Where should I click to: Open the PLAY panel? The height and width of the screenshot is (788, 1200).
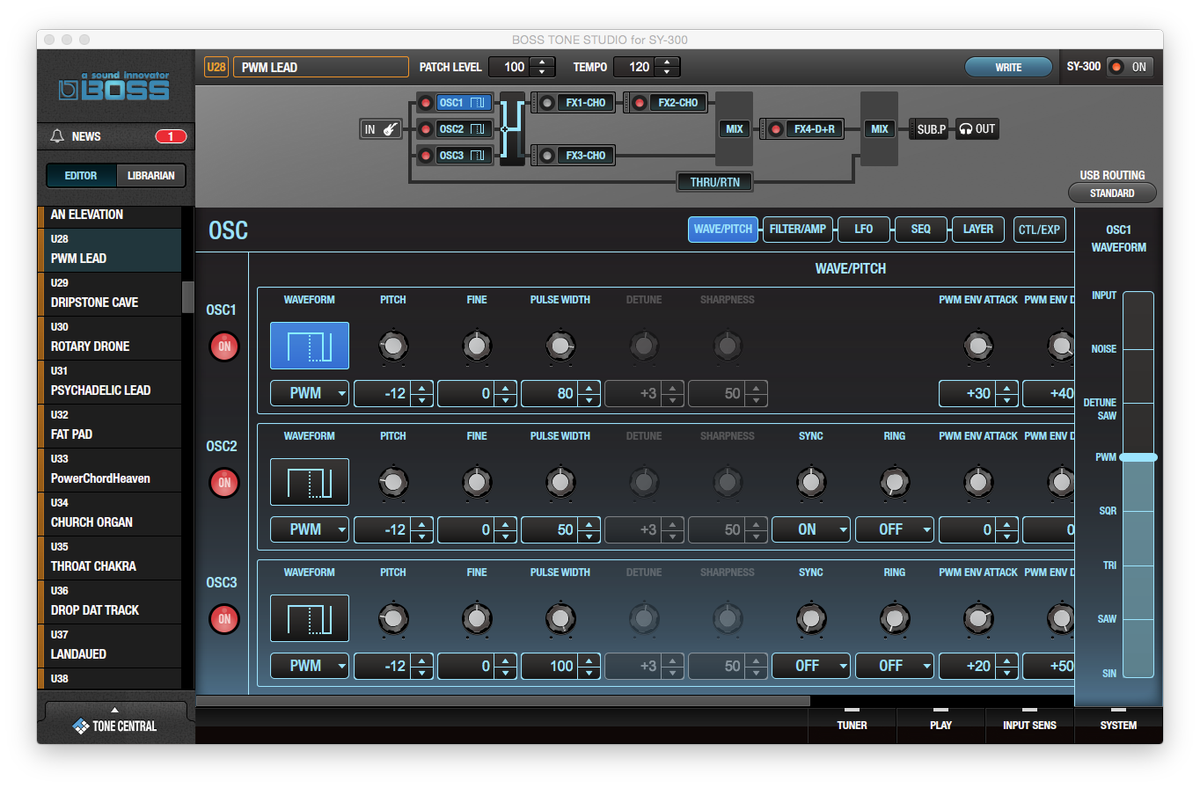pyautogui.click(x=941, y=724)
